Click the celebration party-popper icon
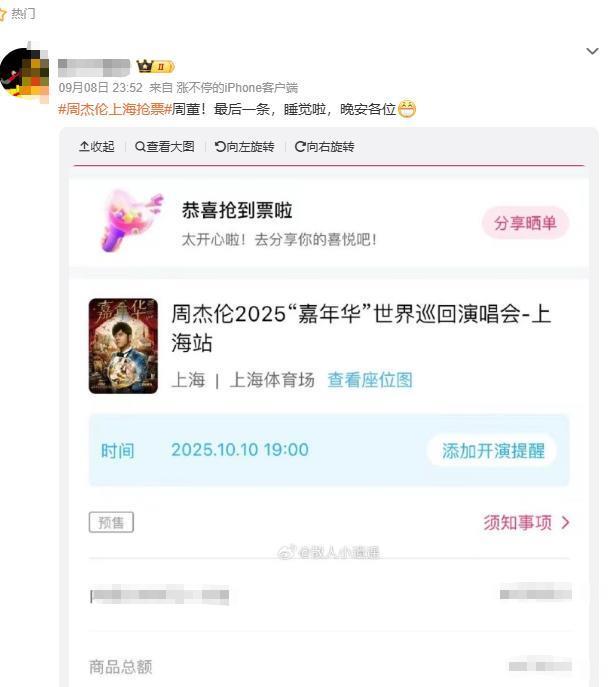Viewport: 612px width, 687px height. [x=131, y=220]
